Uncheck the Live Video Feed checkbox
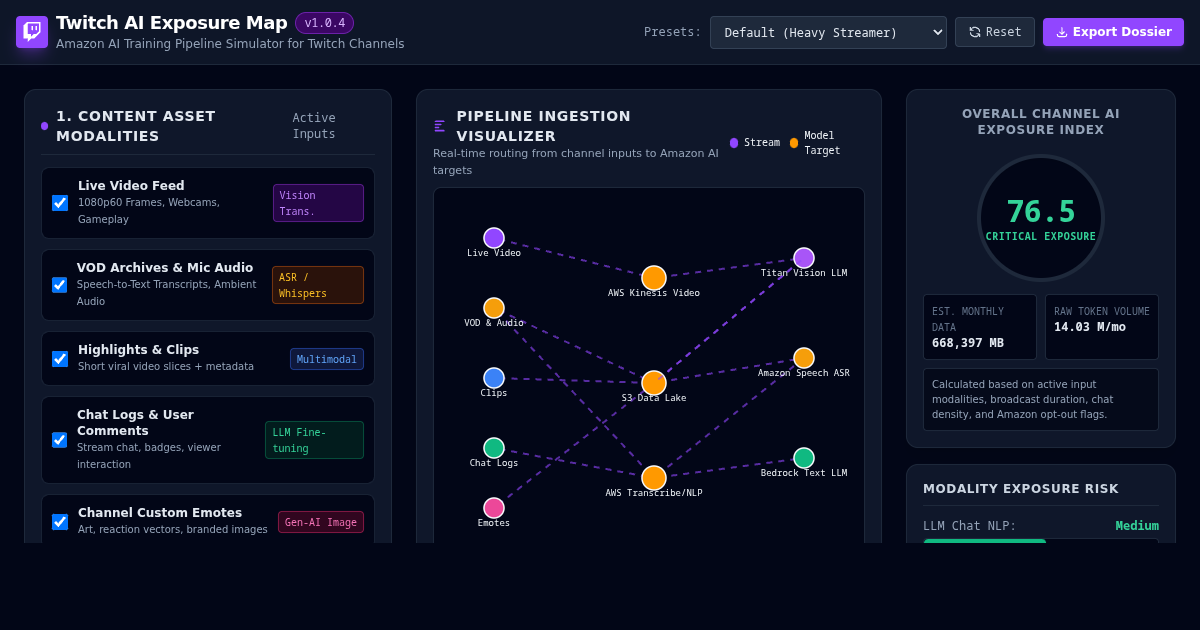 (60, 203)
